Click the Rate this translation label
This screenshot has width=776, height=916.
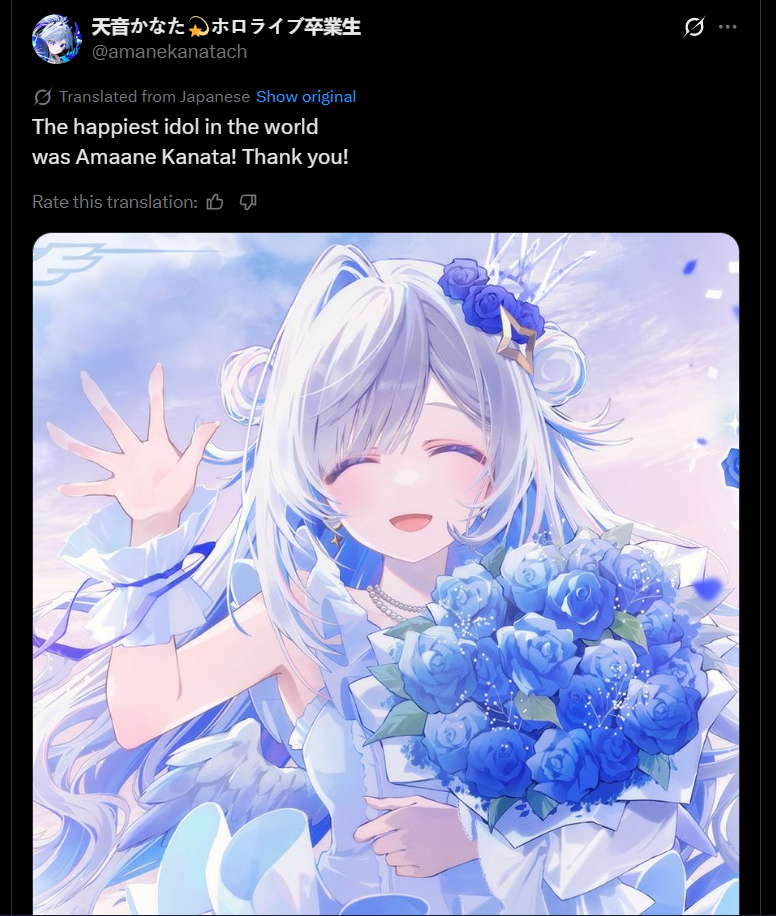[x=115, y=202]
